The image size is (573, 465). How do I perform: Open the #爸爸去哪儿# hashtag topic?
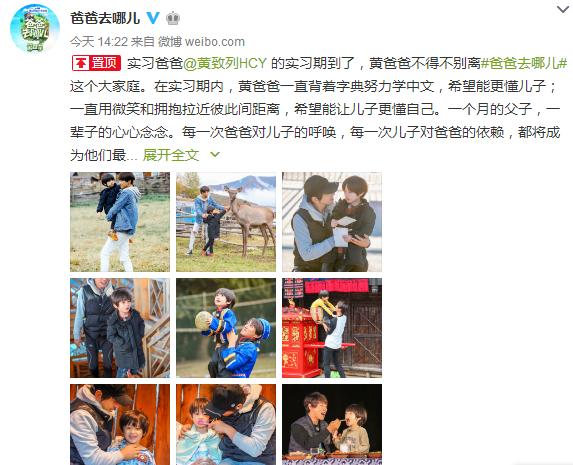point(524,63)
